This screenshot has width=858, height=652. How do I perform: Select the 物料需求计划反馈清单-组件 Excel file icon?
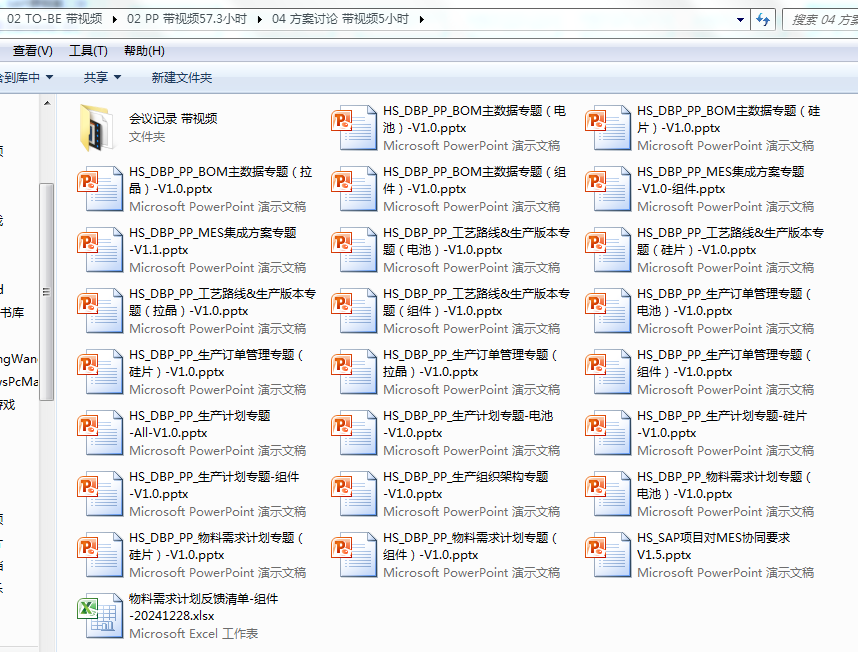pyautogui.click(x=98, y=615)
